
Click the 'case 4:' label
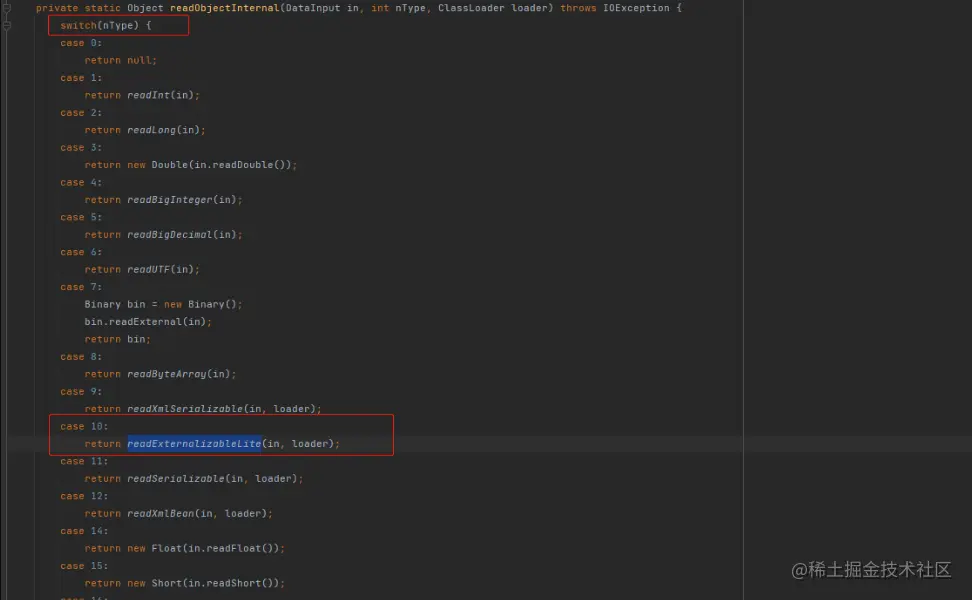click(81, 182)
